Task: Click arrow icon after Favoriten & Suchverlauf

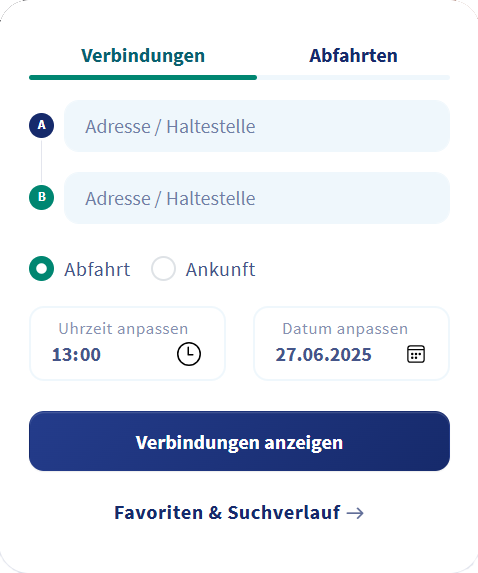Action: [x=355, y=513]
